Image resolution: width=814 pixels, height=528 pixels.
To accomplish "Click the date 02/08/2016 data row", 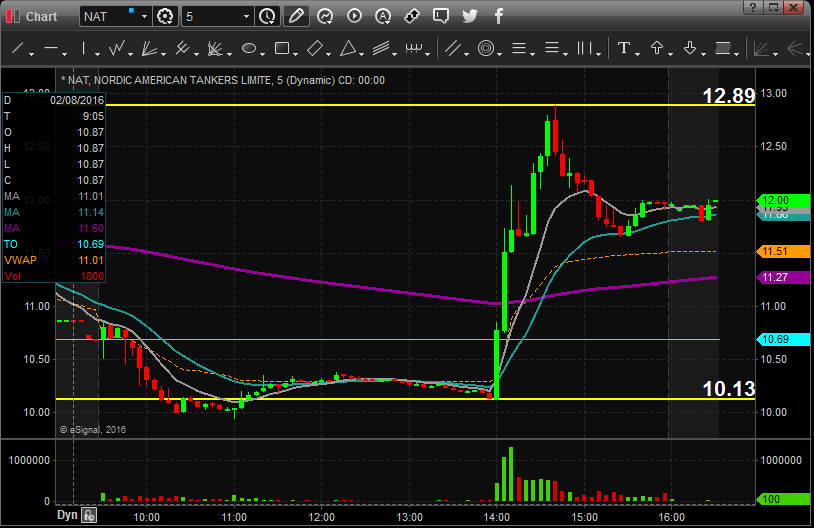I will pos(54,100).
